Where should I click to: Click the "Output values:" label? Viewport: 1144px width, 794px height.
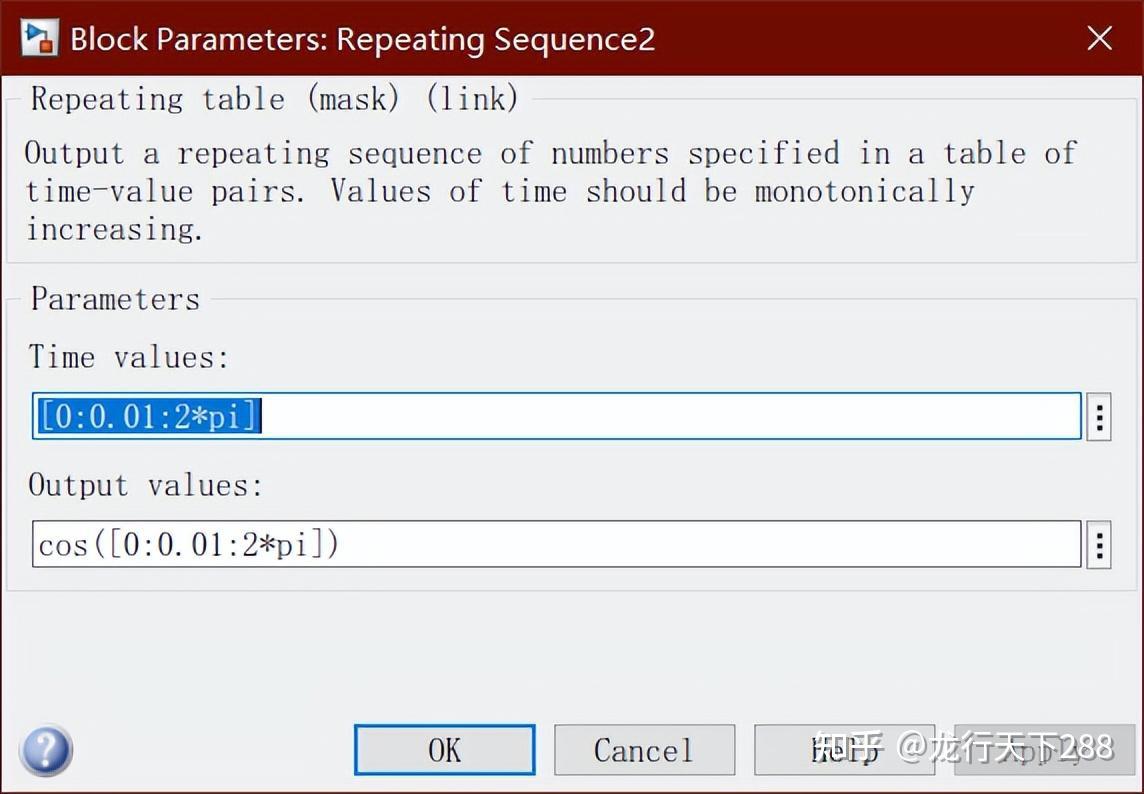click(145, 485)
